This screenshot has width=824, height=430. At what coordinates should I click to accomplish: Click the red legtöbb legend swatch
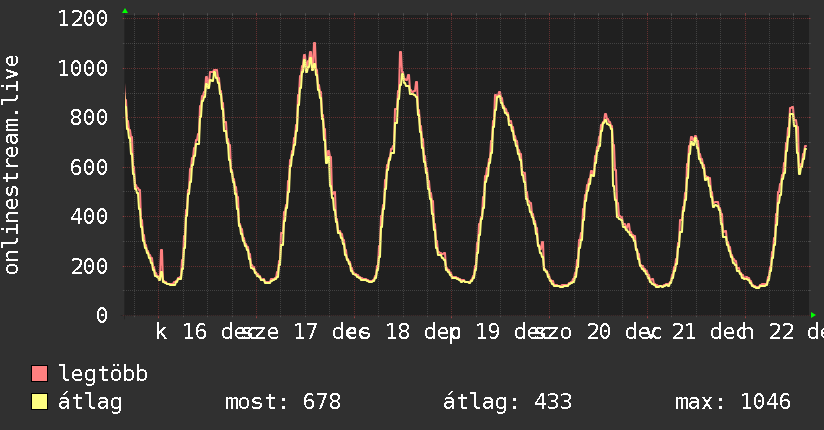(x=39, y=373)
